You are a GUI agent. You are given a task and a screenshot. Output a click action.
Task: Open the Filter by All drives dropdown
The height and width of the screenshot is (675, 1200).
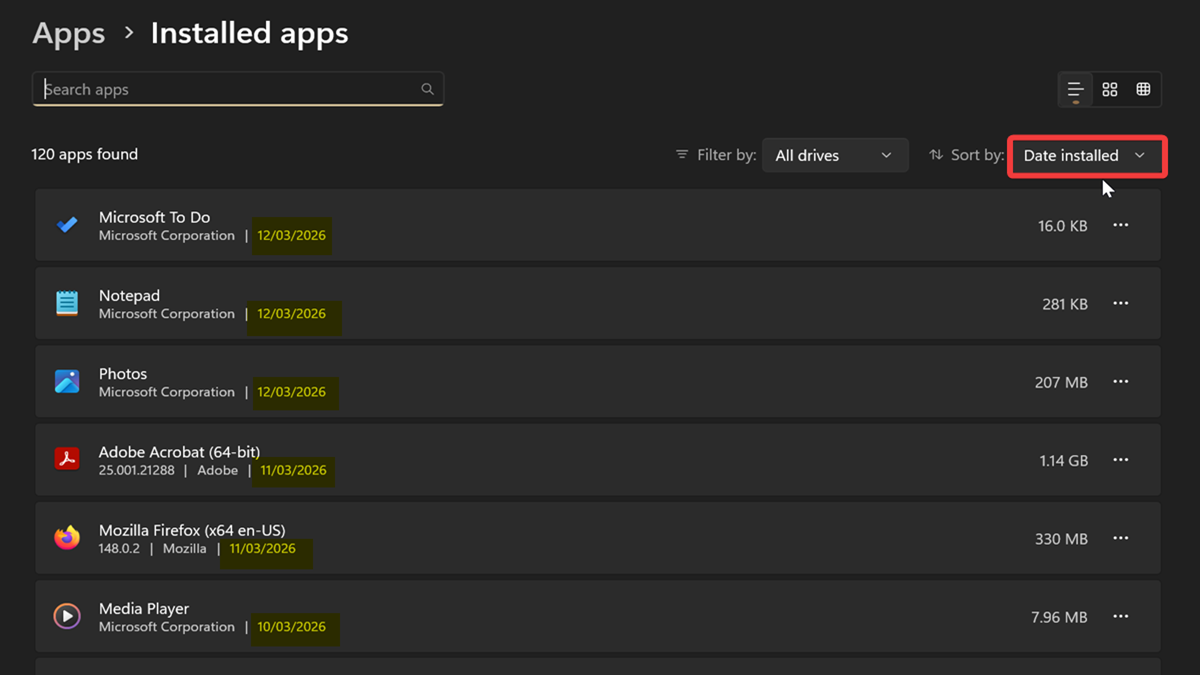point(834,156)
